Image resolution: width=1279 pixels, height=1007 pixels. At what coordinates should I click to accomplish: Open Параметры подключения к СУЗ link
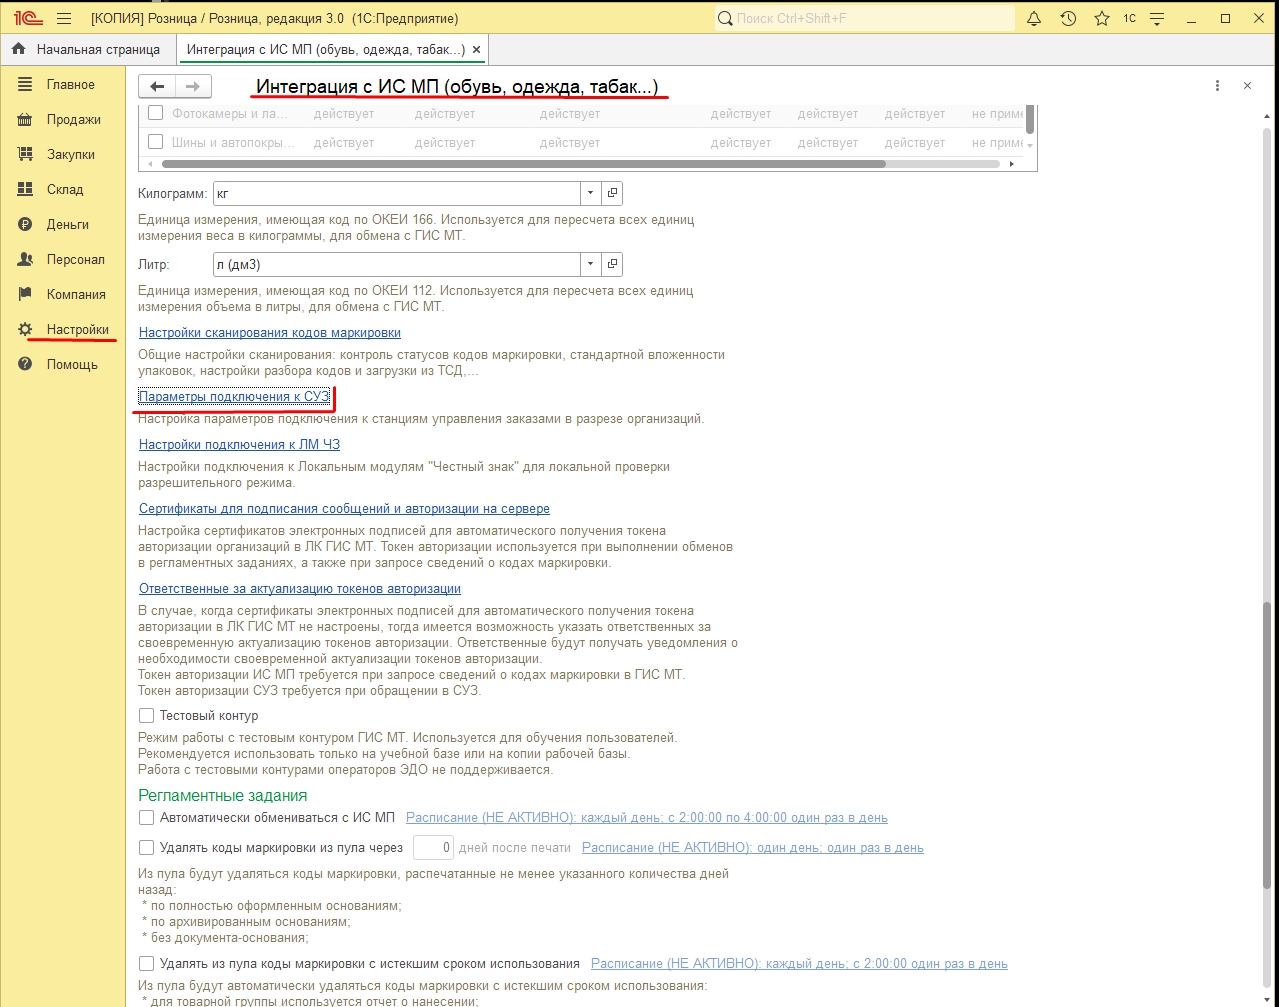click(x=234, y=397)
